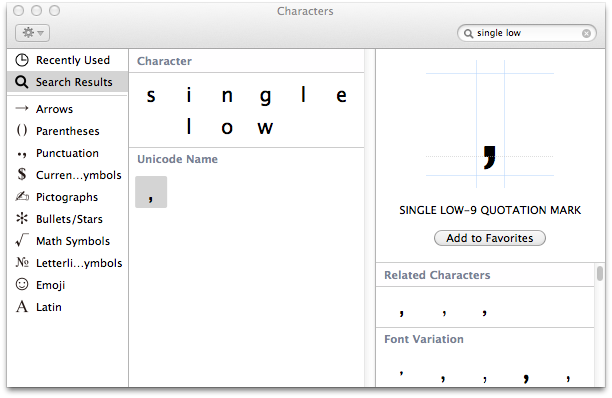Select the letter 'g' character result
612x398 pixels.
(x=265, y=97)
